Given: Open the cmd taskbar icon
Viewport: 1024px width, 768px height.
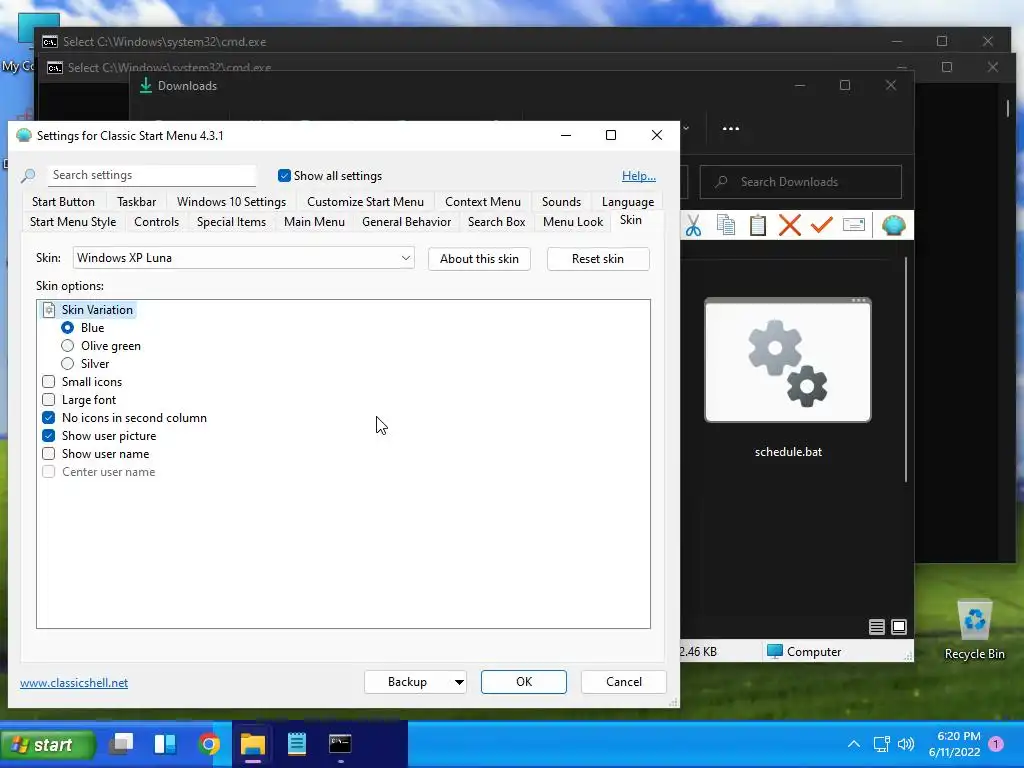Looking at the screenshot, I should pyautogui.click(x=340, y=744).
